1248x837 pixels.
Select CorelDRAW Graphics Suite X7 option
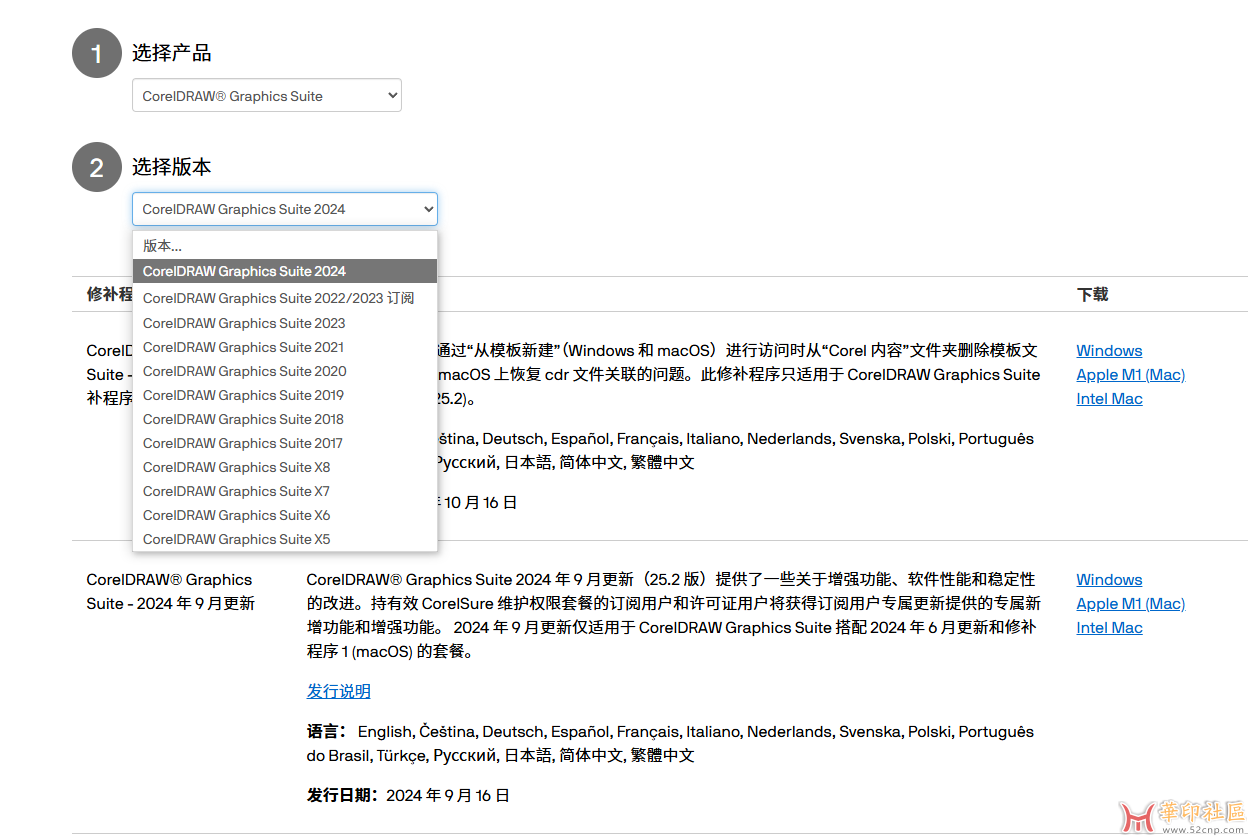click(285, 491)
